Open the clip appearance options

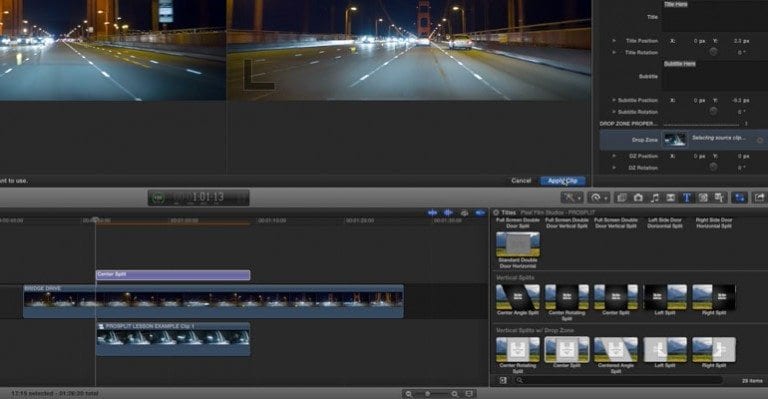click(x=469, y=394)
